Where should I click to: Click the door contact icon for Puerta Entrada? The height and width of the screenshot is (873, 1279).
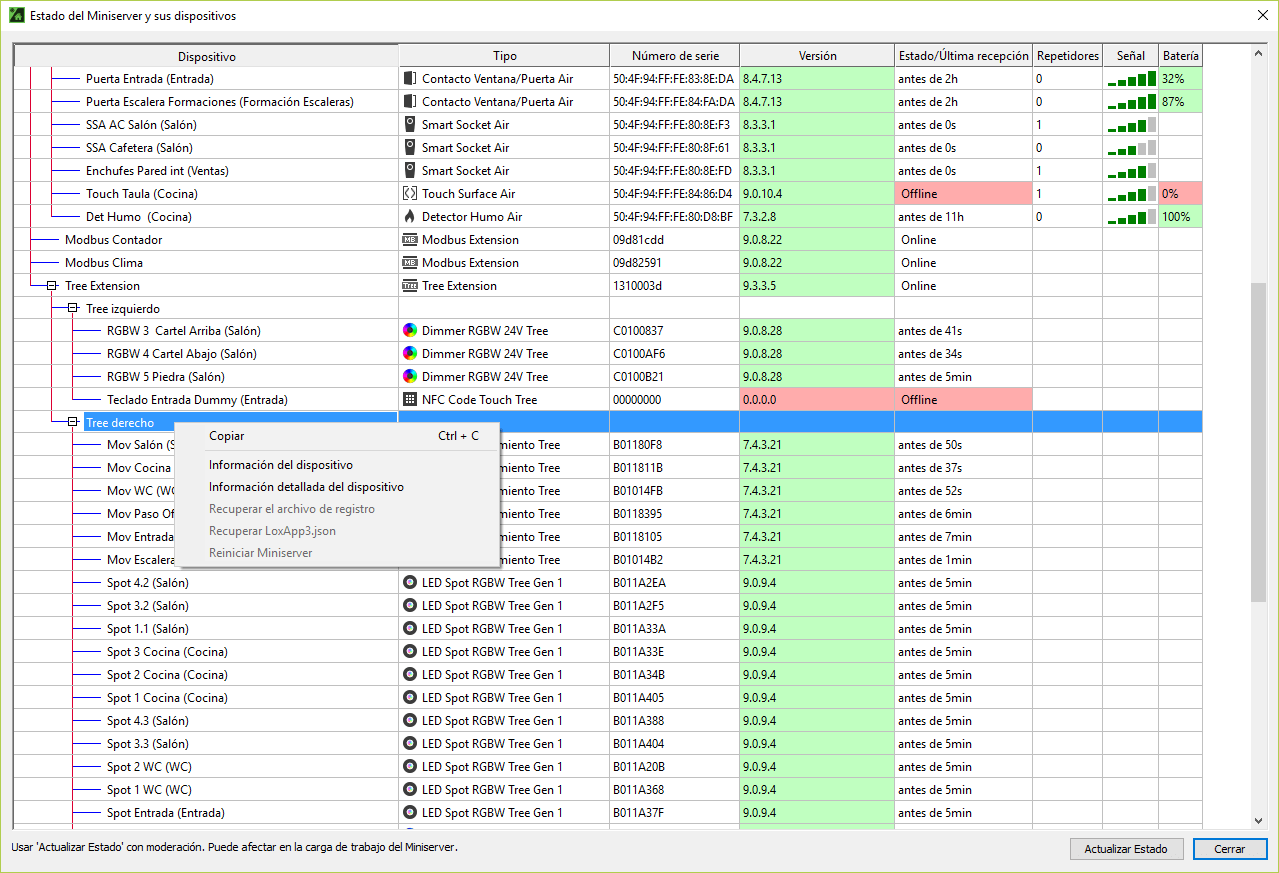point(409,78)
